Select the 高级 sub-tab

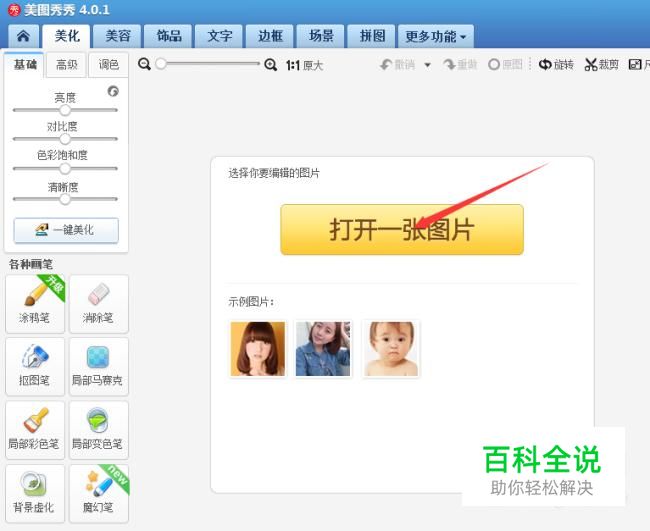pos(66,65)
